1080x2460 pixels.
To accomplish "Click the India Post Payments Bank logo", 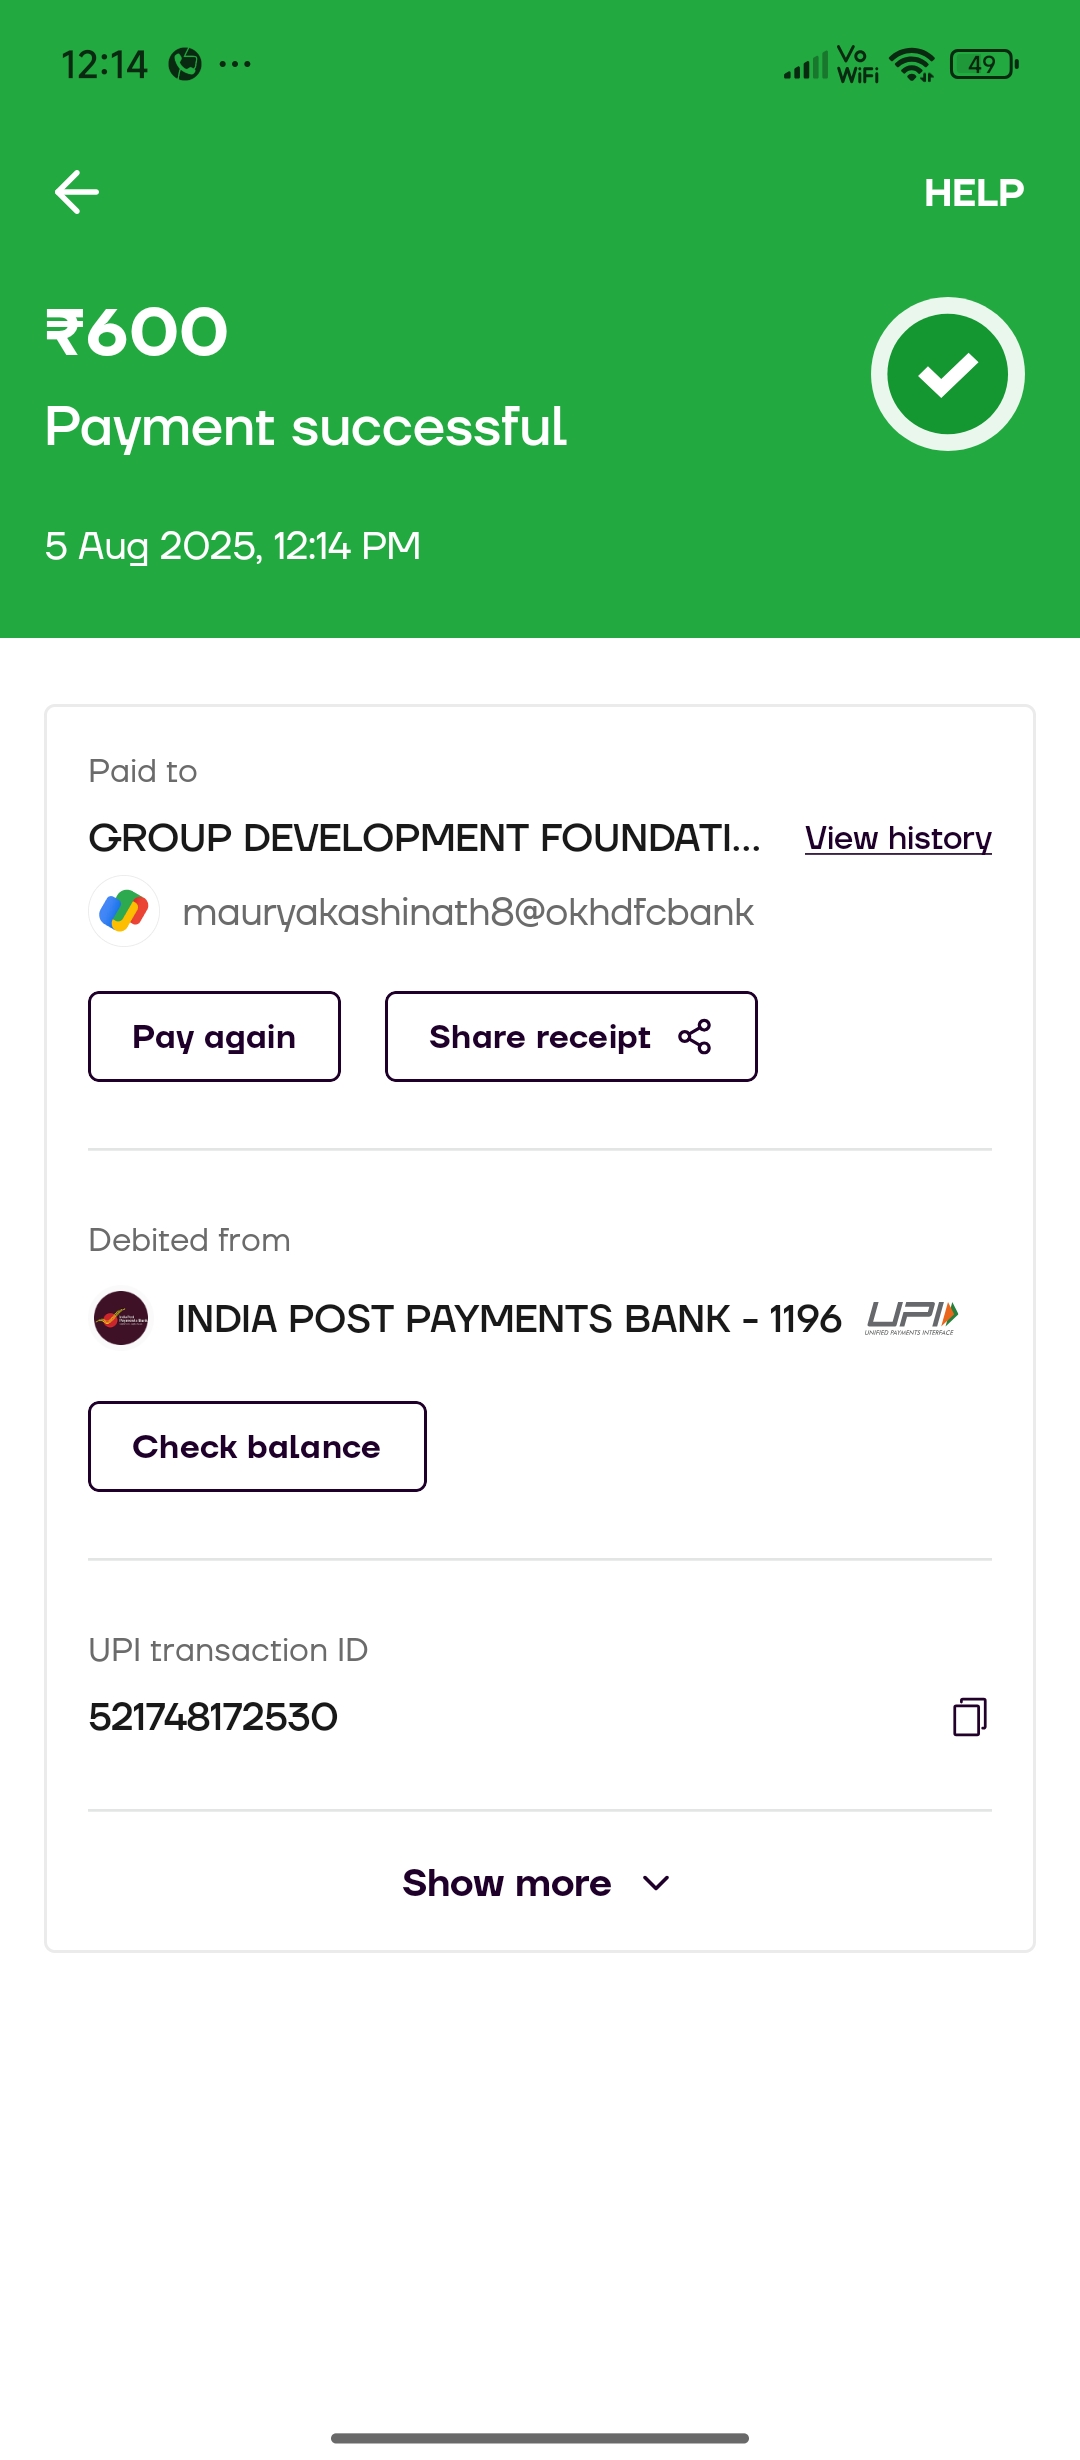I will pos(121,1318).
